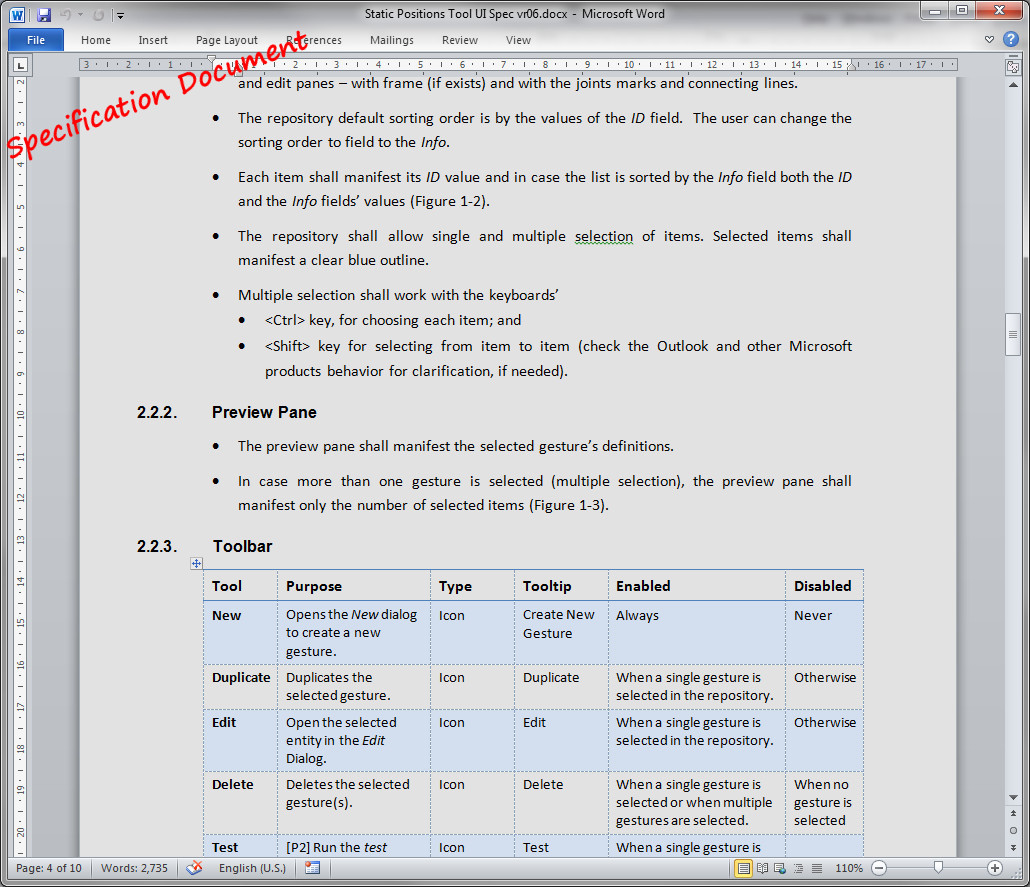Click the "Delete" cell in Tool column
The width and height of the screenshot is (1030, 887).
click(240, 803)
